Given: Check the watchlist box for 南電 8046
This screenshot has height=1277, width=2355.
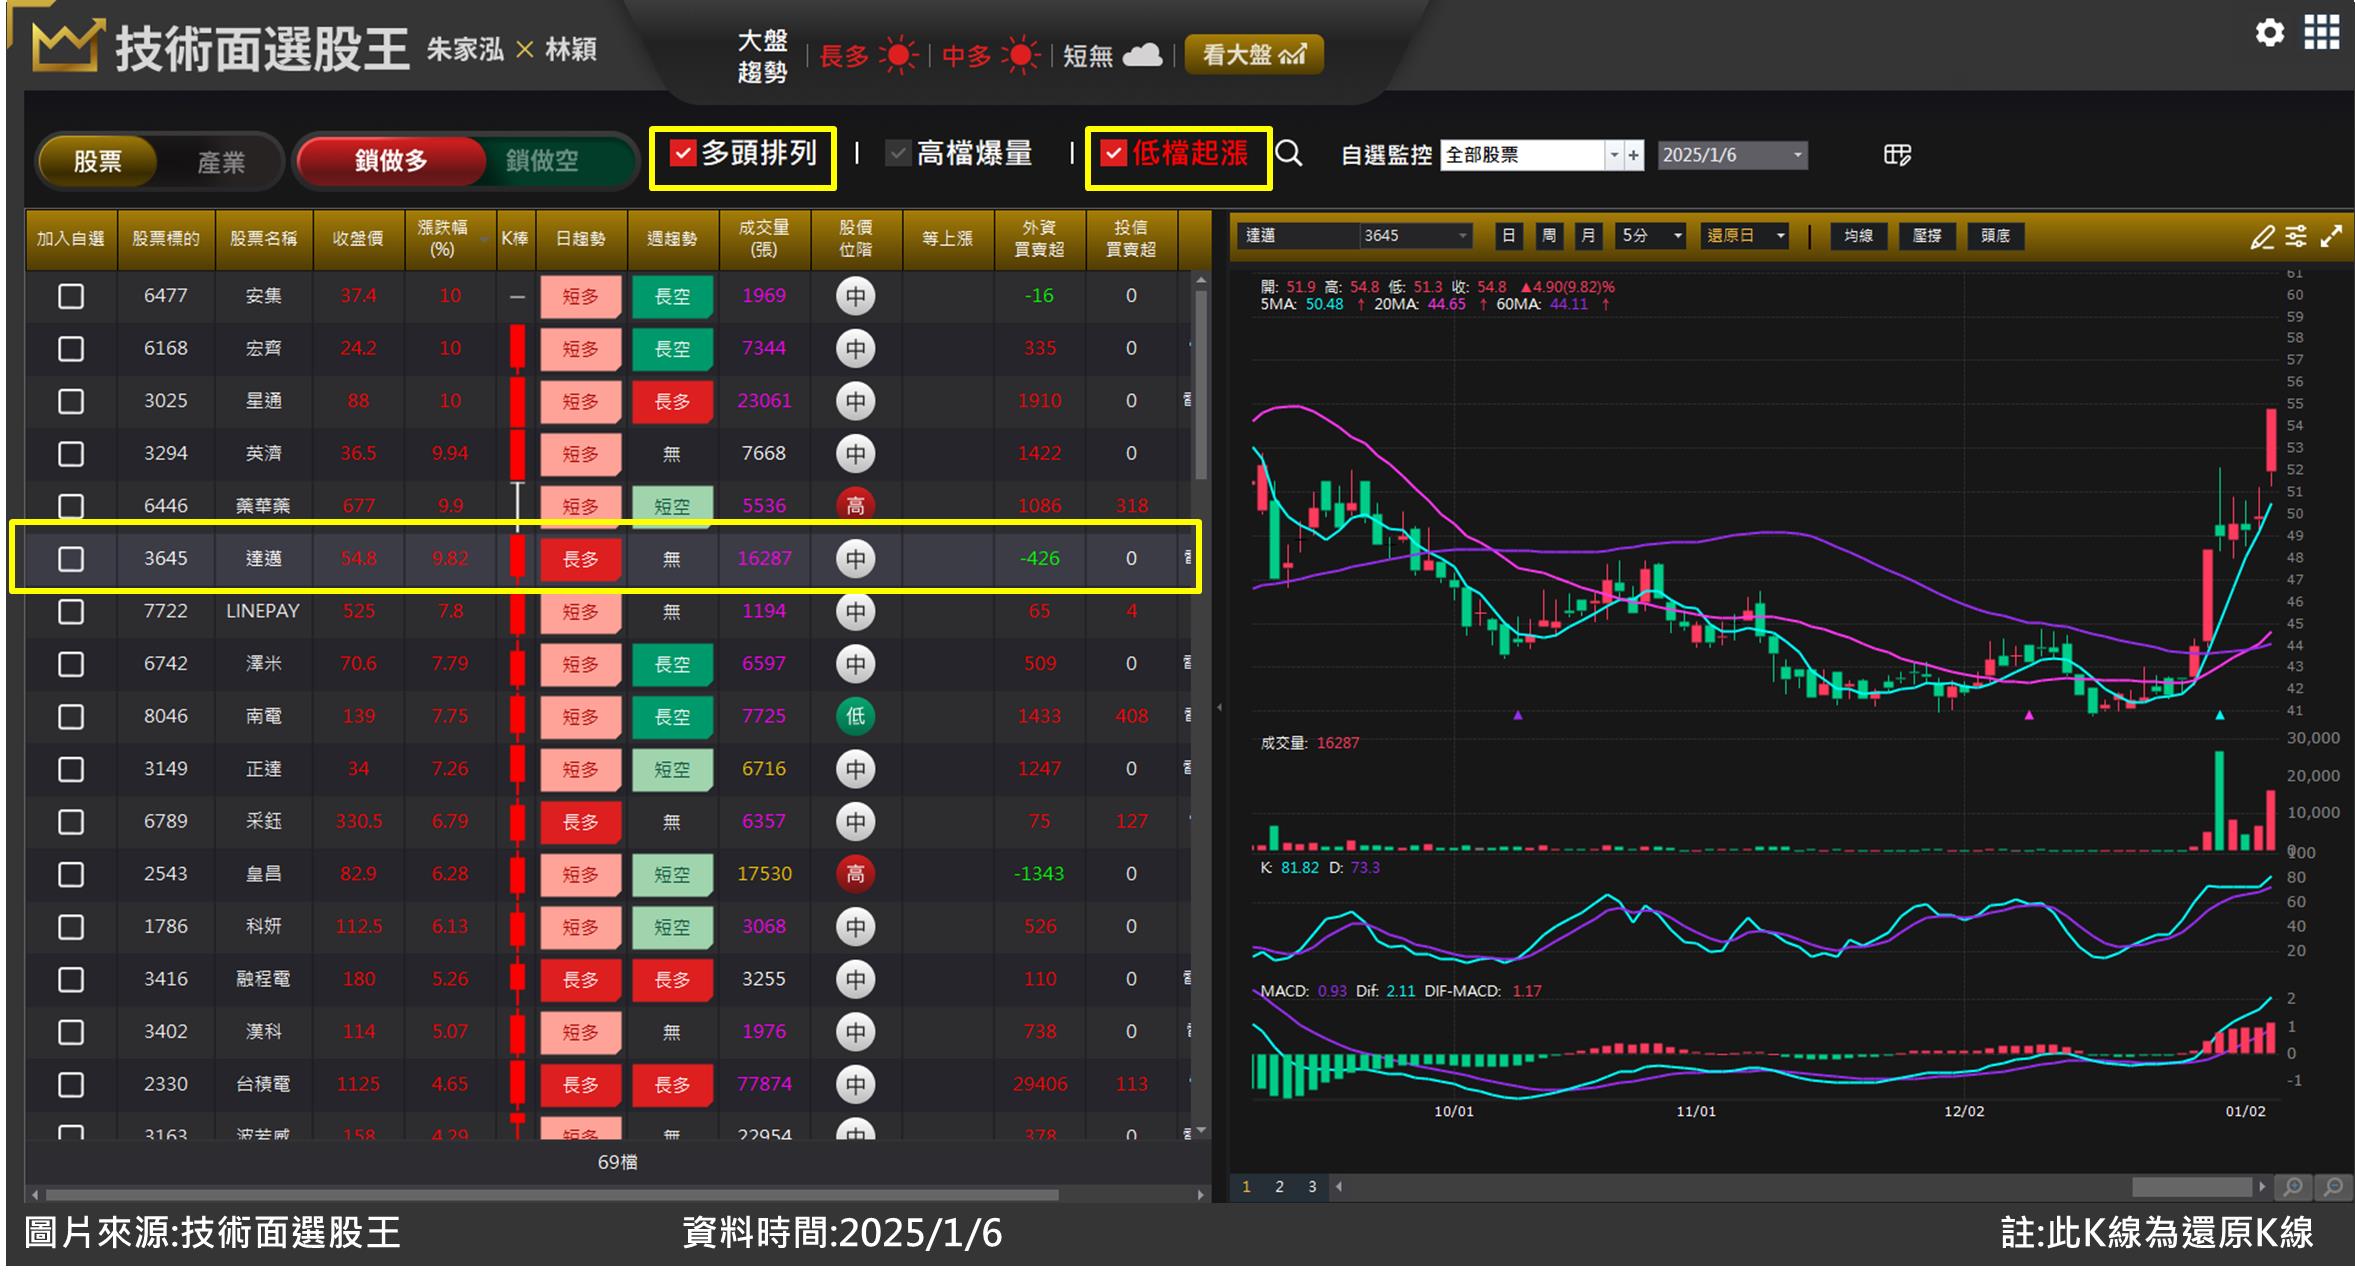Looking at the screenshot, I should tap(71, 716).
